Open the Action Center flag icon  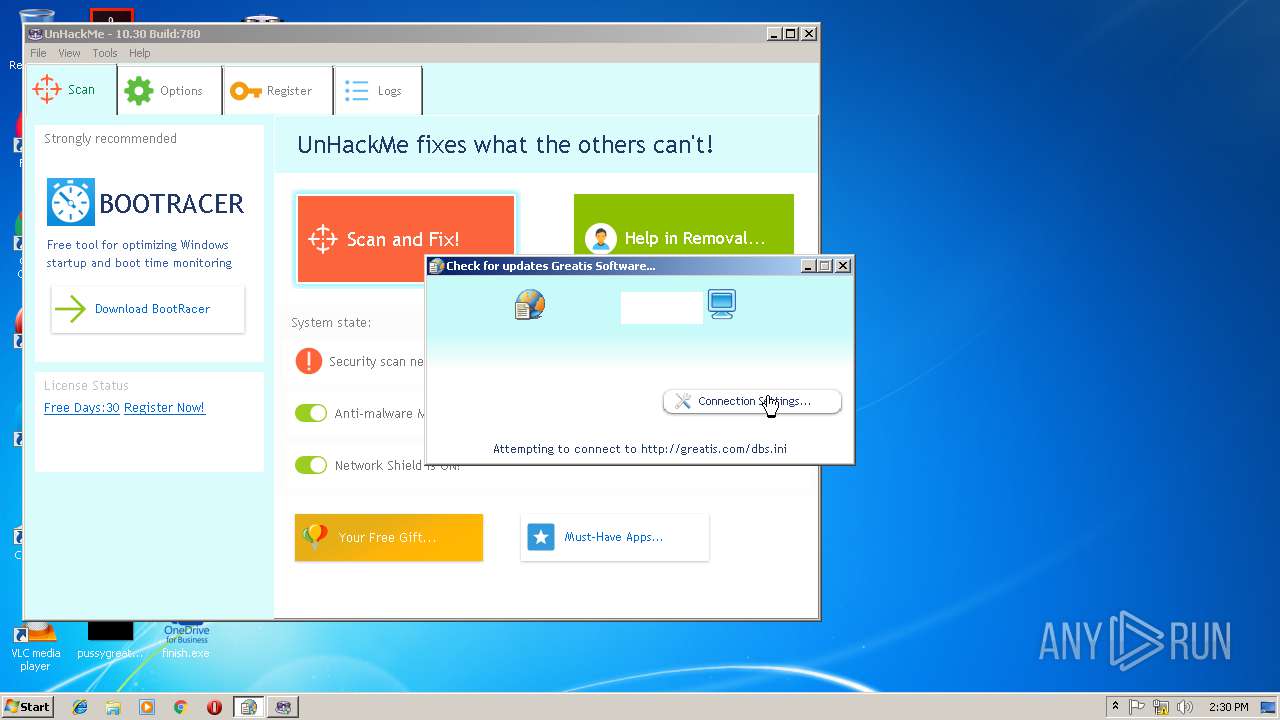pos(1137,707)
